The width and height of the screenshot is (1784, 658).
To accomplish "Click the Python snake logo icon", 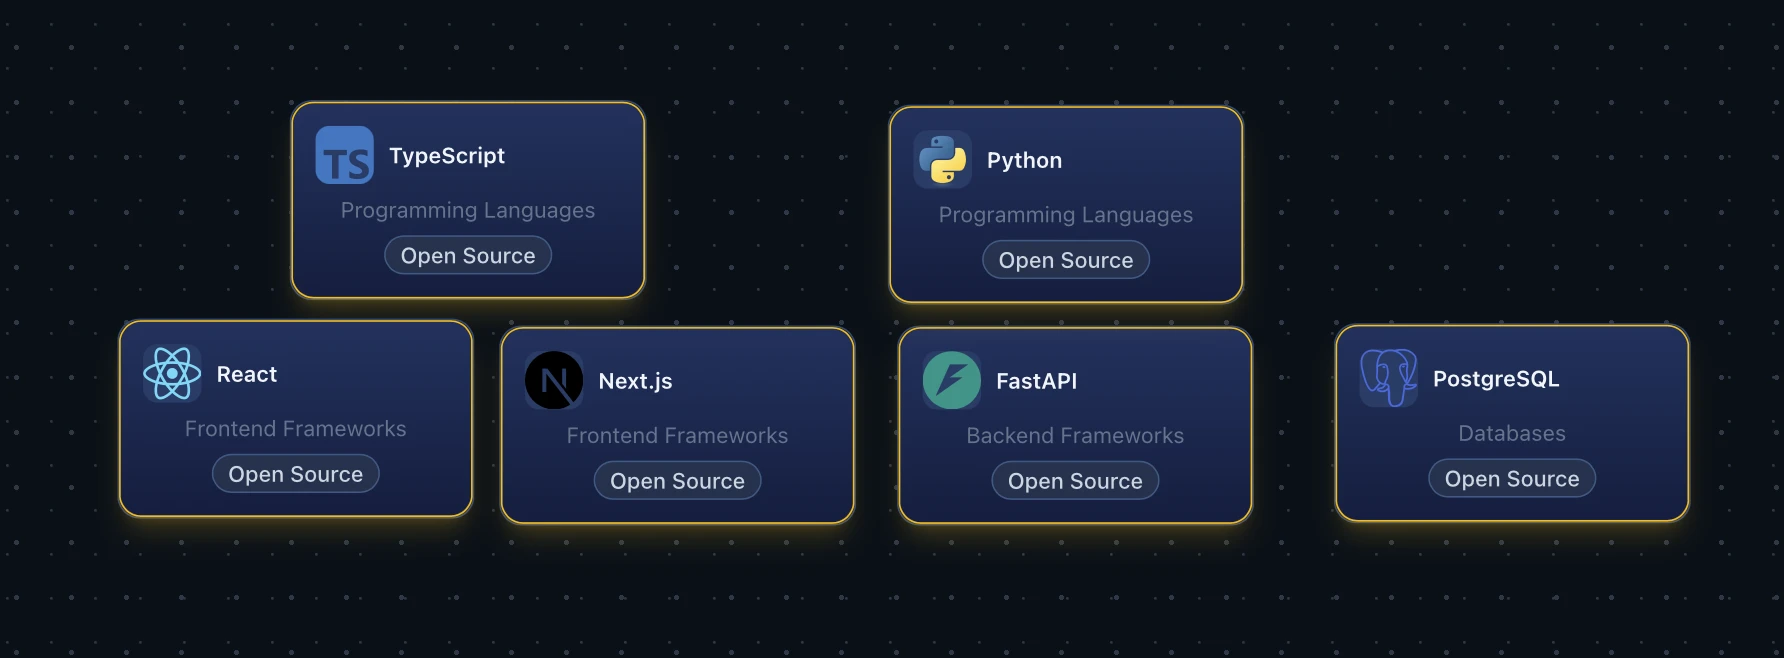I will 942,160.
